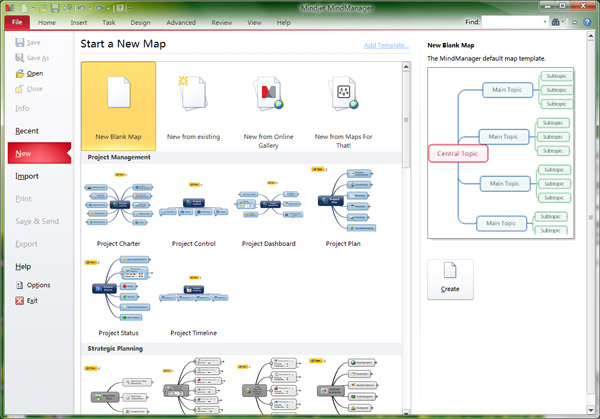Open the Undo history dropdown arrow

click(90, 8)
